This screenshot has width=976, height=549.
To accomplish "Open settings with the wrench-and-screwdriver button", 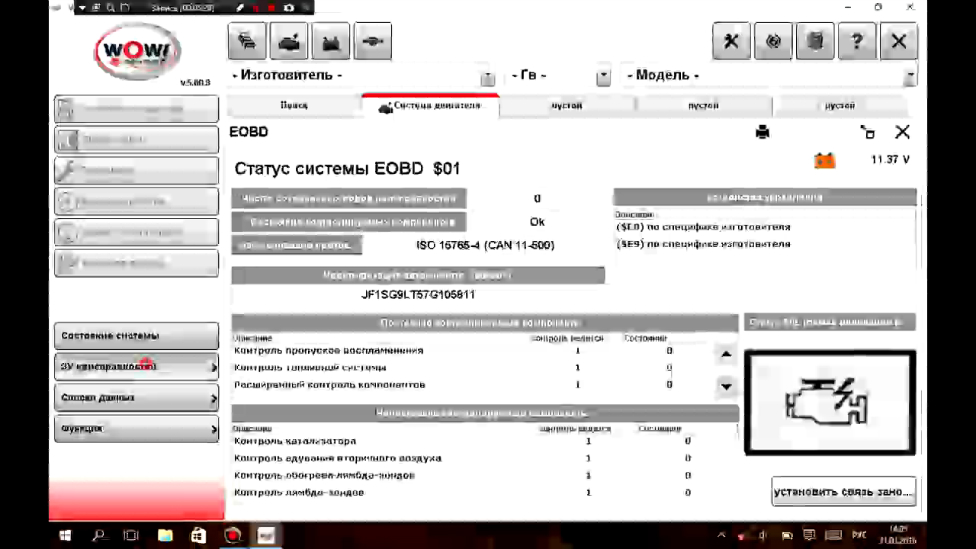I will (x=731, y=41).
